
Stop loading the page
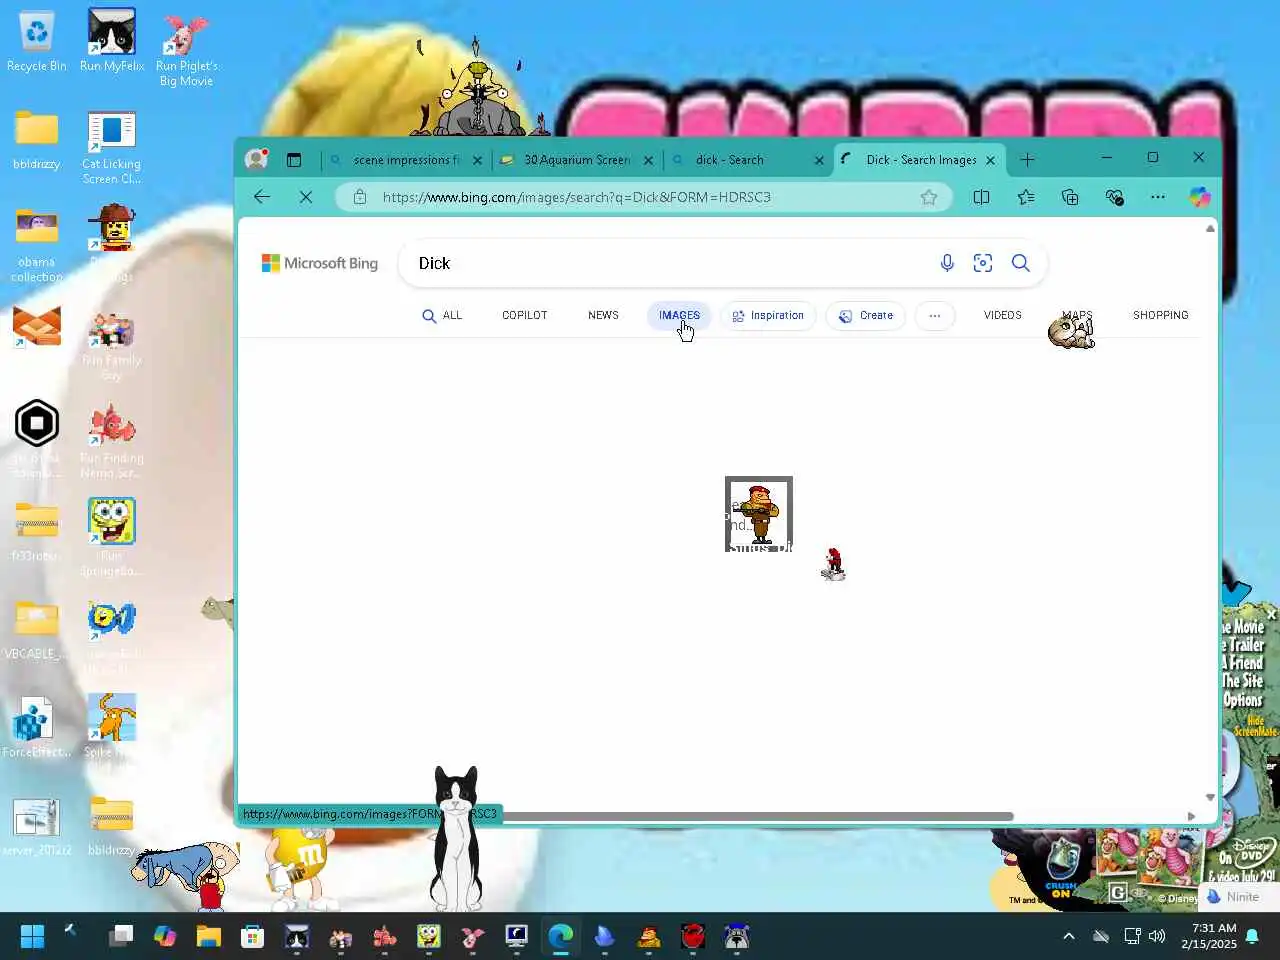(306, 197)
